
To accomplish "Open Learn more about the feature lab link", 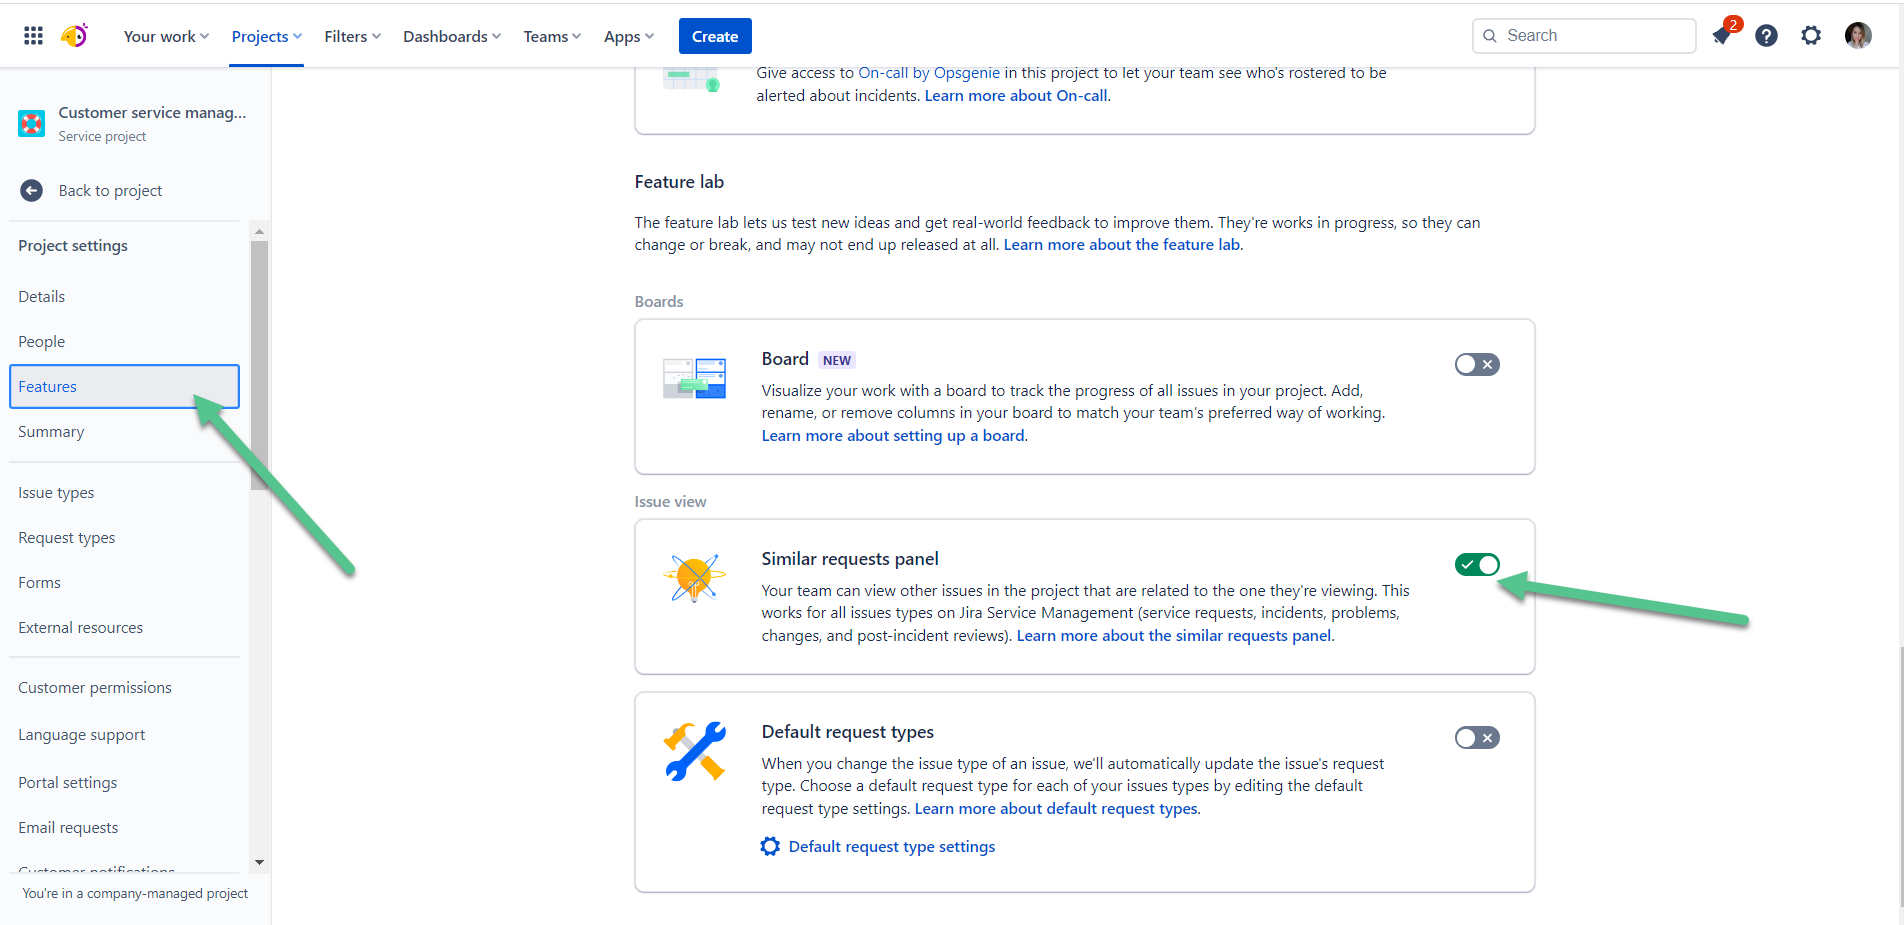I will 1121,245.
